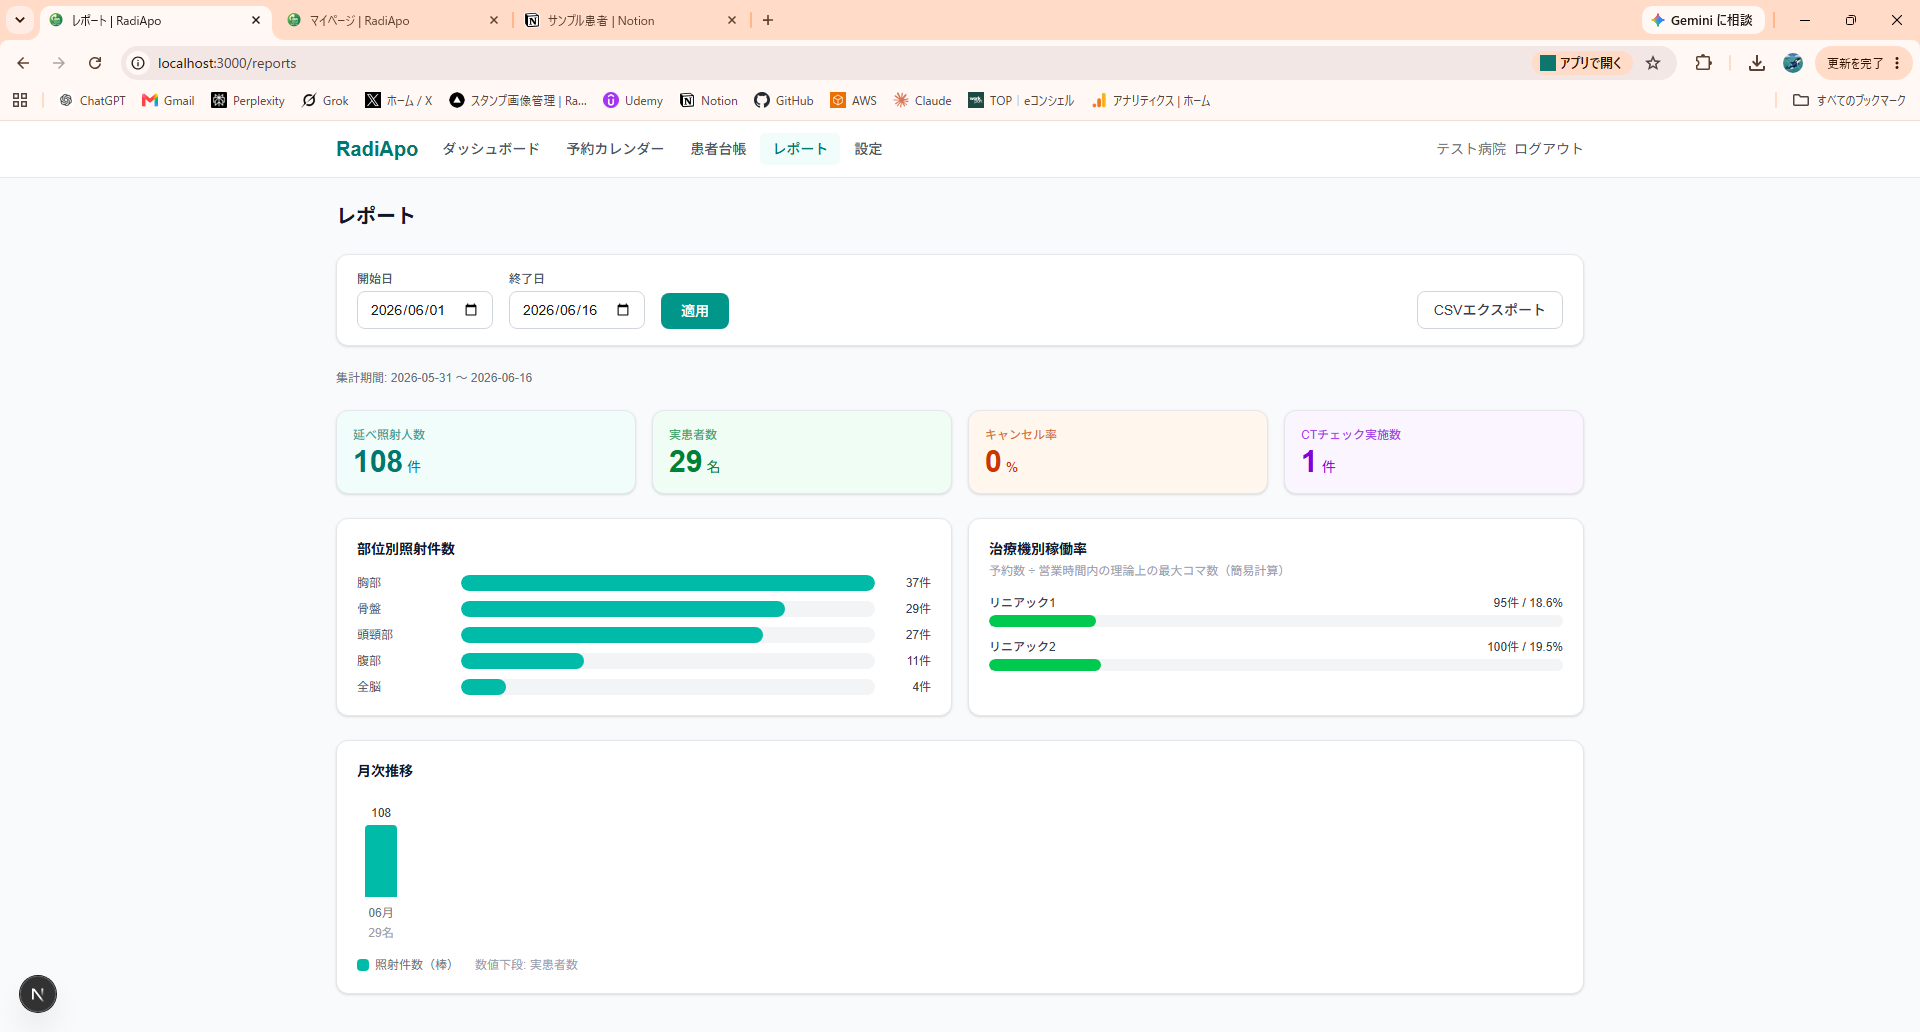Click テスト病院 label in header
Viewport: 1920px width, 1032px height.
(x=1471, y=149)
